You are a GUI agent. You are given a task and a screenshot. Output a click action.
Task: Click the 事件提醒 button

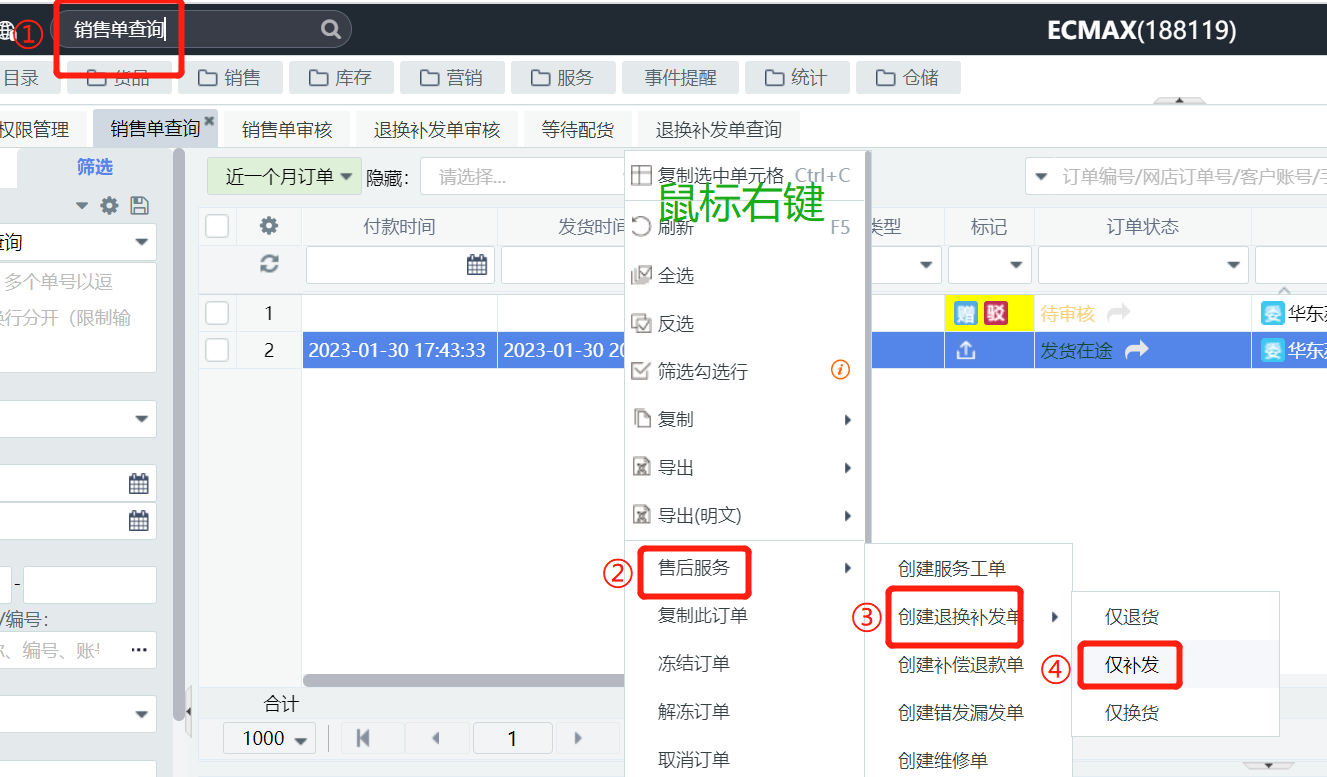(x=681, y=77)
